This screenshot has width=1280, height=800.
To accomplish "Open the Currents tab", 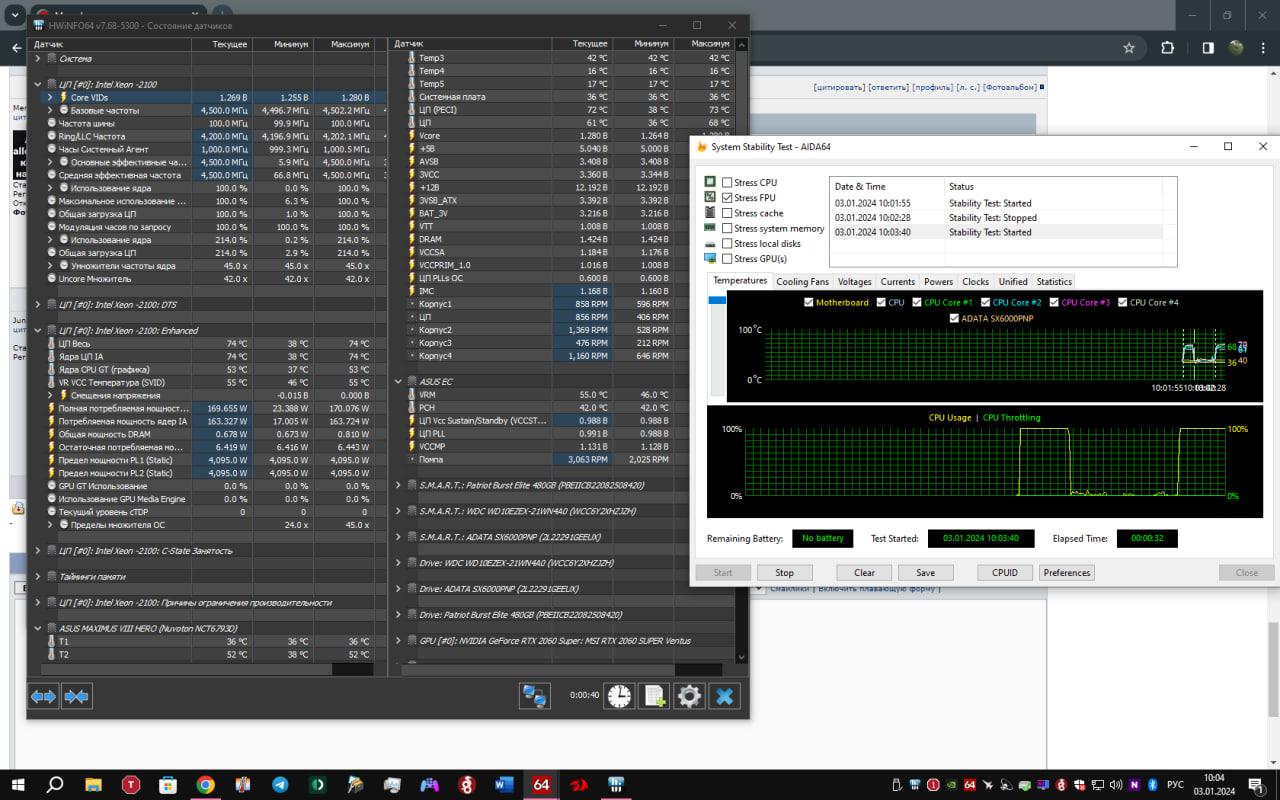I will tap(898, 282).
